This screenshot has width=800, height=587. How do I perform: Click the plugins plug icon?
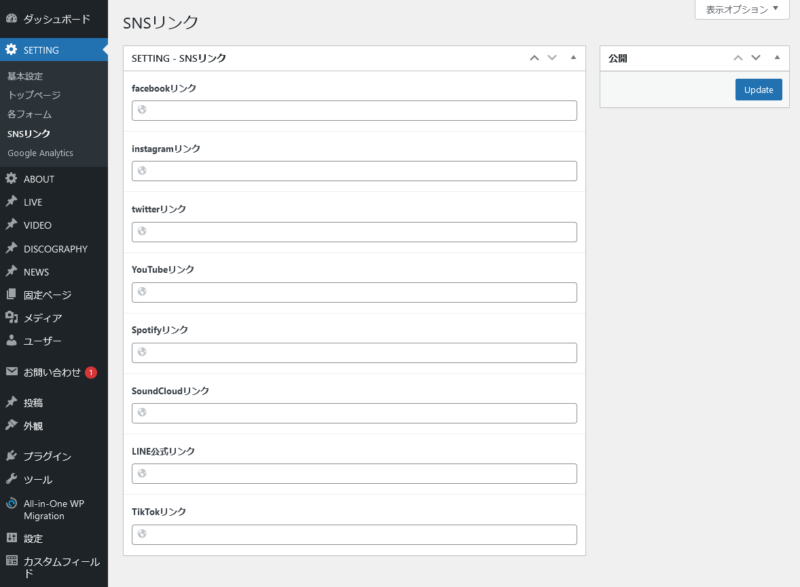click(12, 456)
